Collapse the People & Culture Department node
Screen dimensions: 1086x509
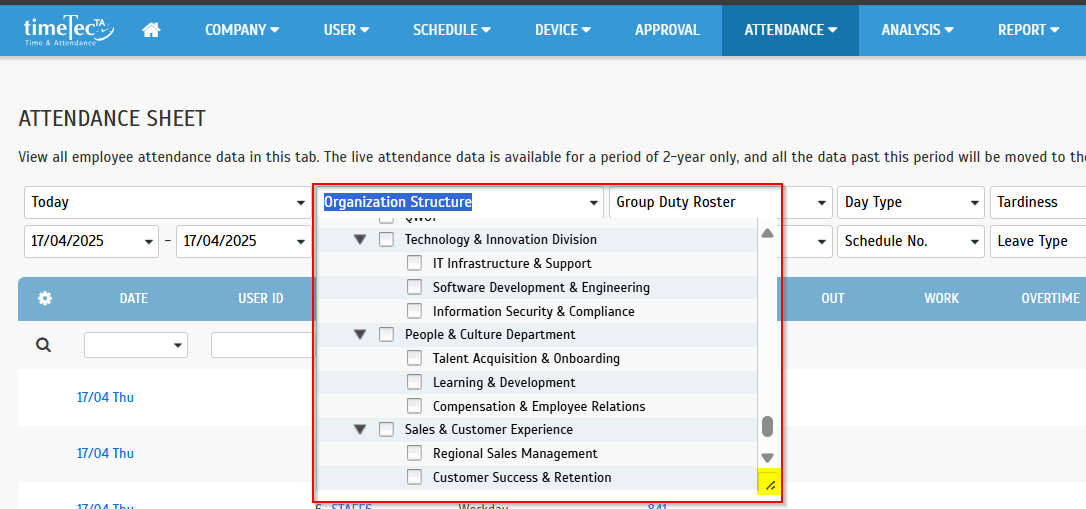point(360,335)
